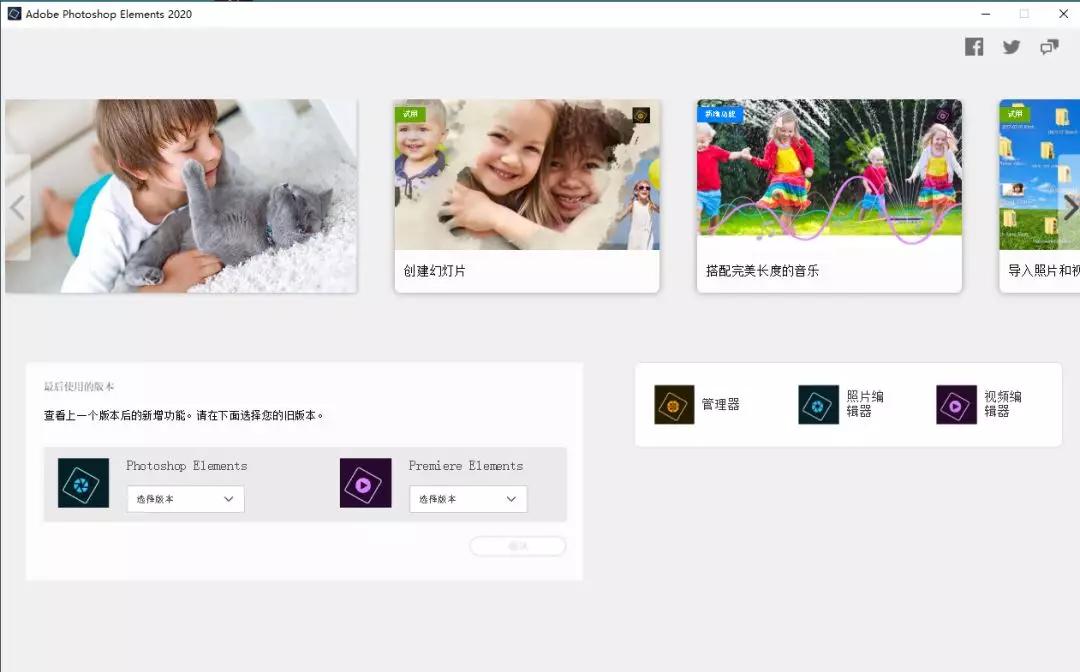Click the Premiere Elements label text
The width and height of the screenshot is (1080, 672).
point(466,466)
